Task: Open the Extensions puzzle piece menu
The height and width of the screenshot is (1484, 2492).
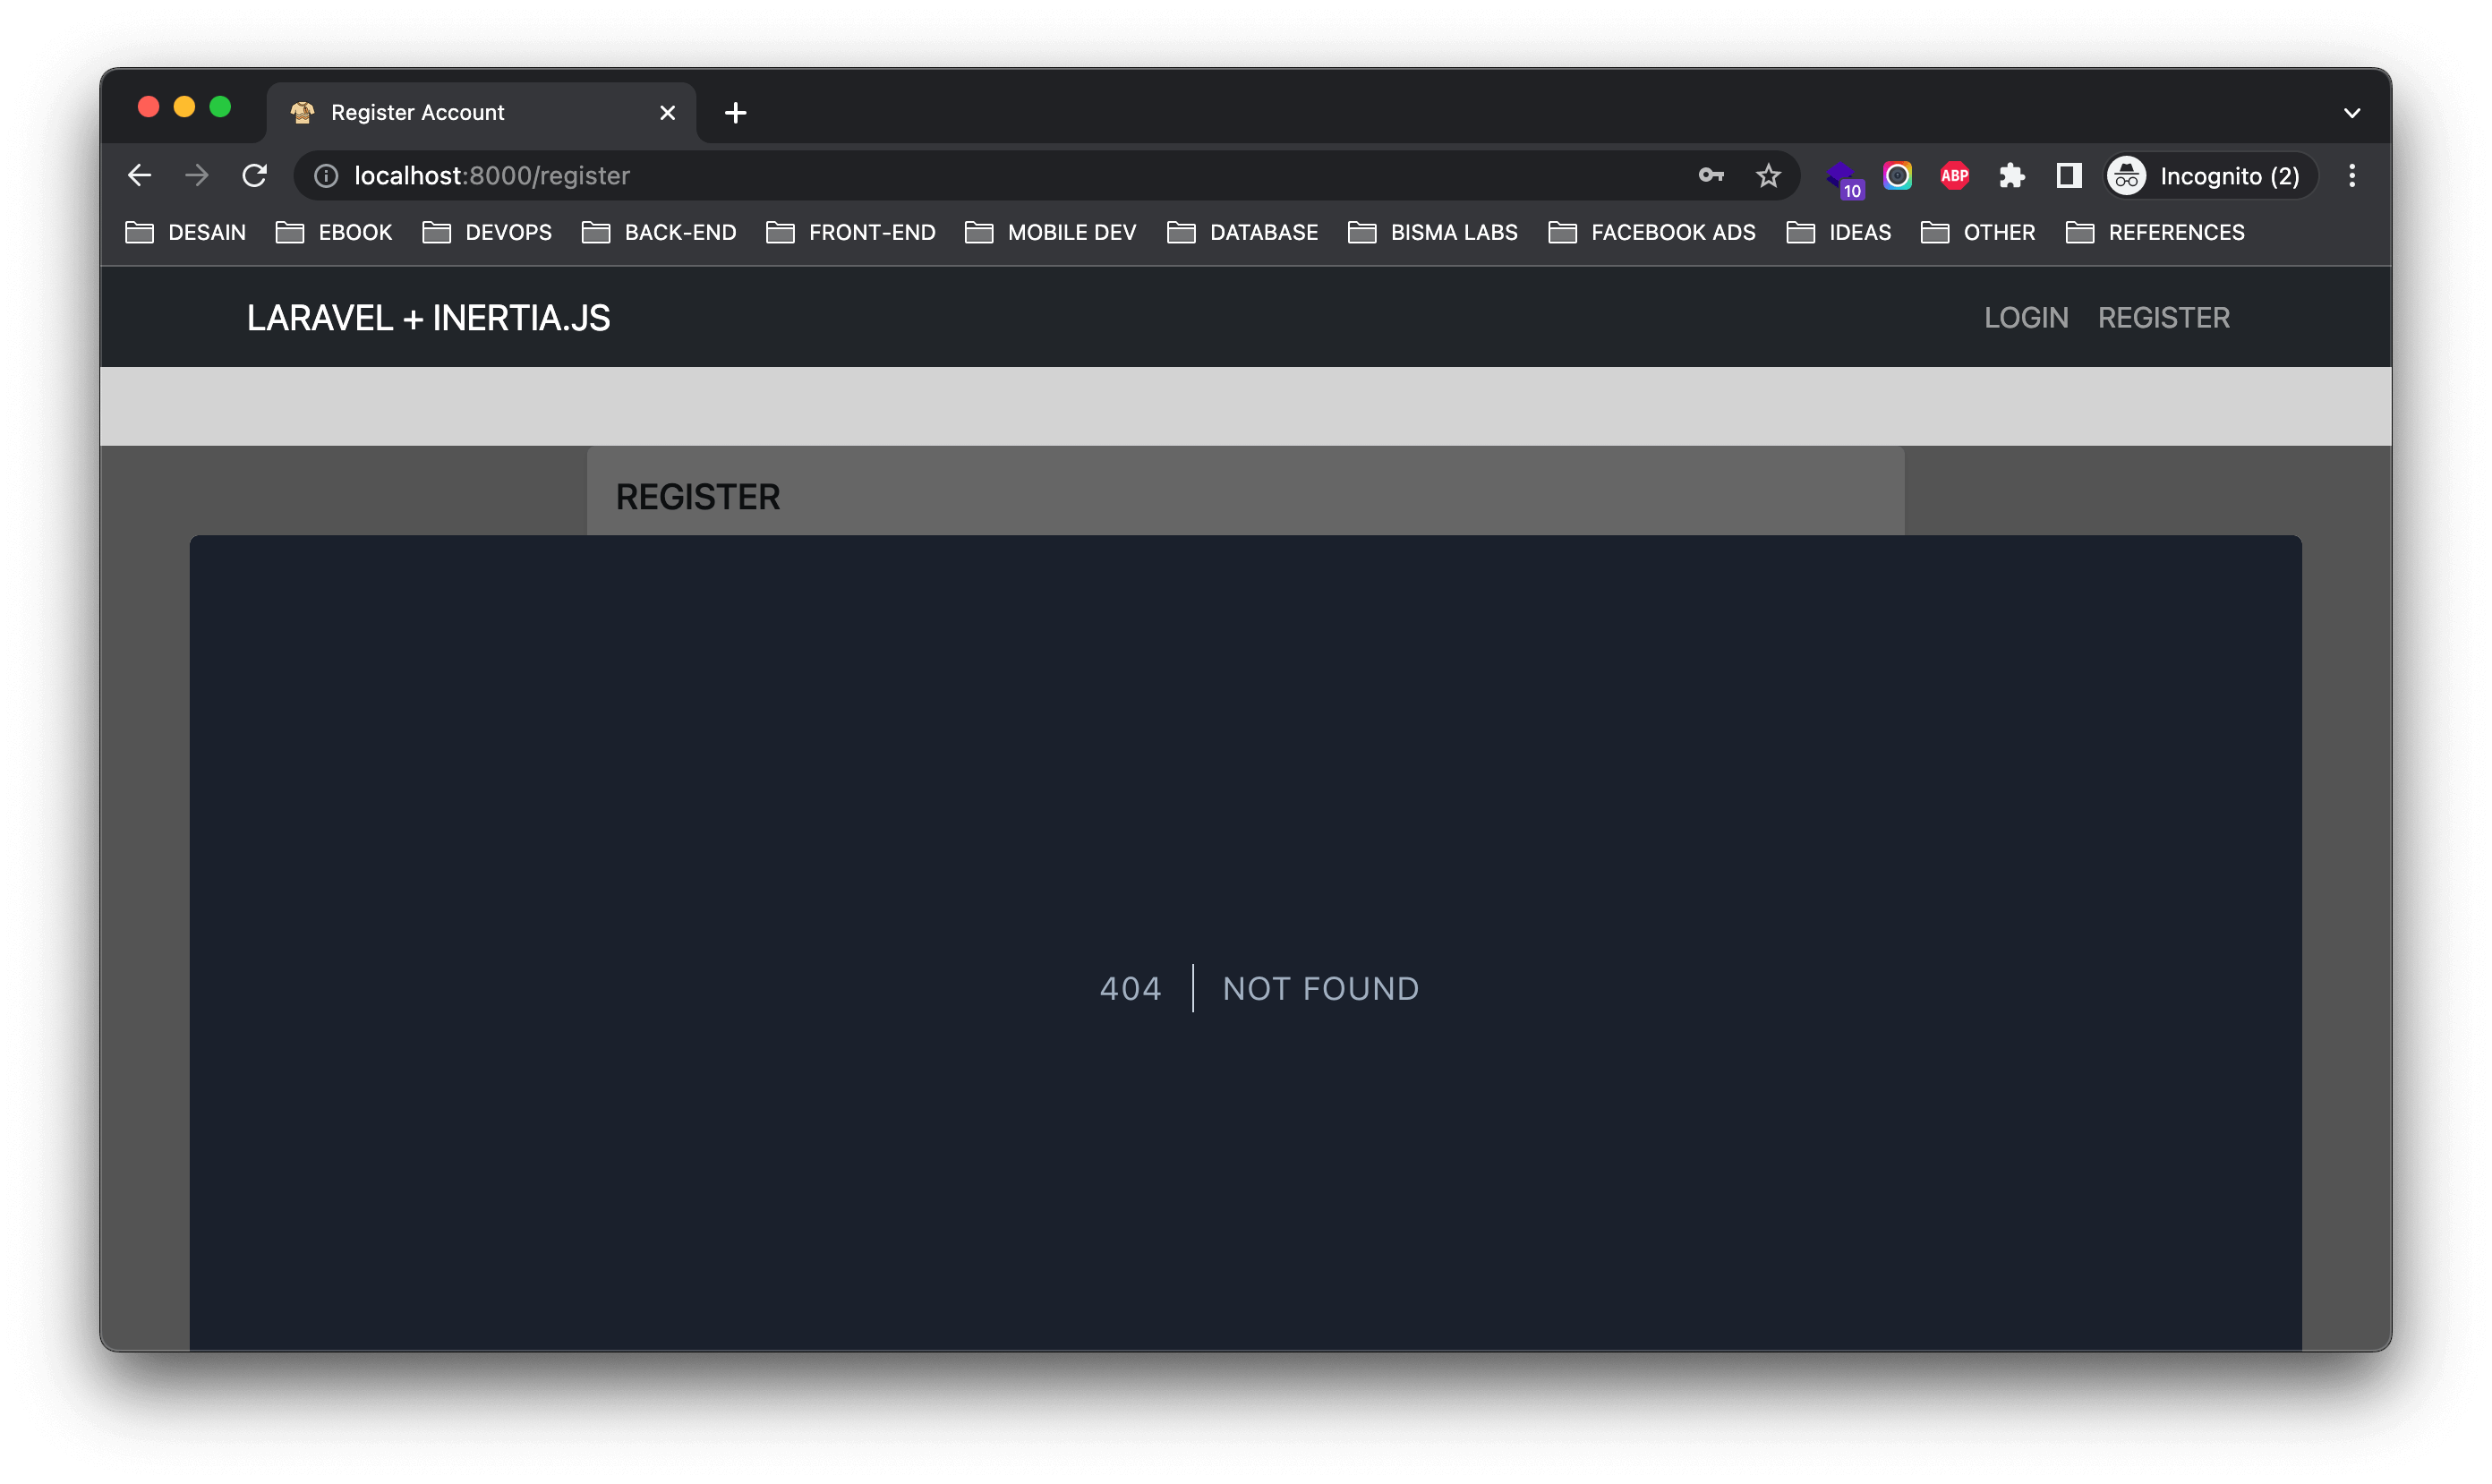Action: (x=2011, y=176)
